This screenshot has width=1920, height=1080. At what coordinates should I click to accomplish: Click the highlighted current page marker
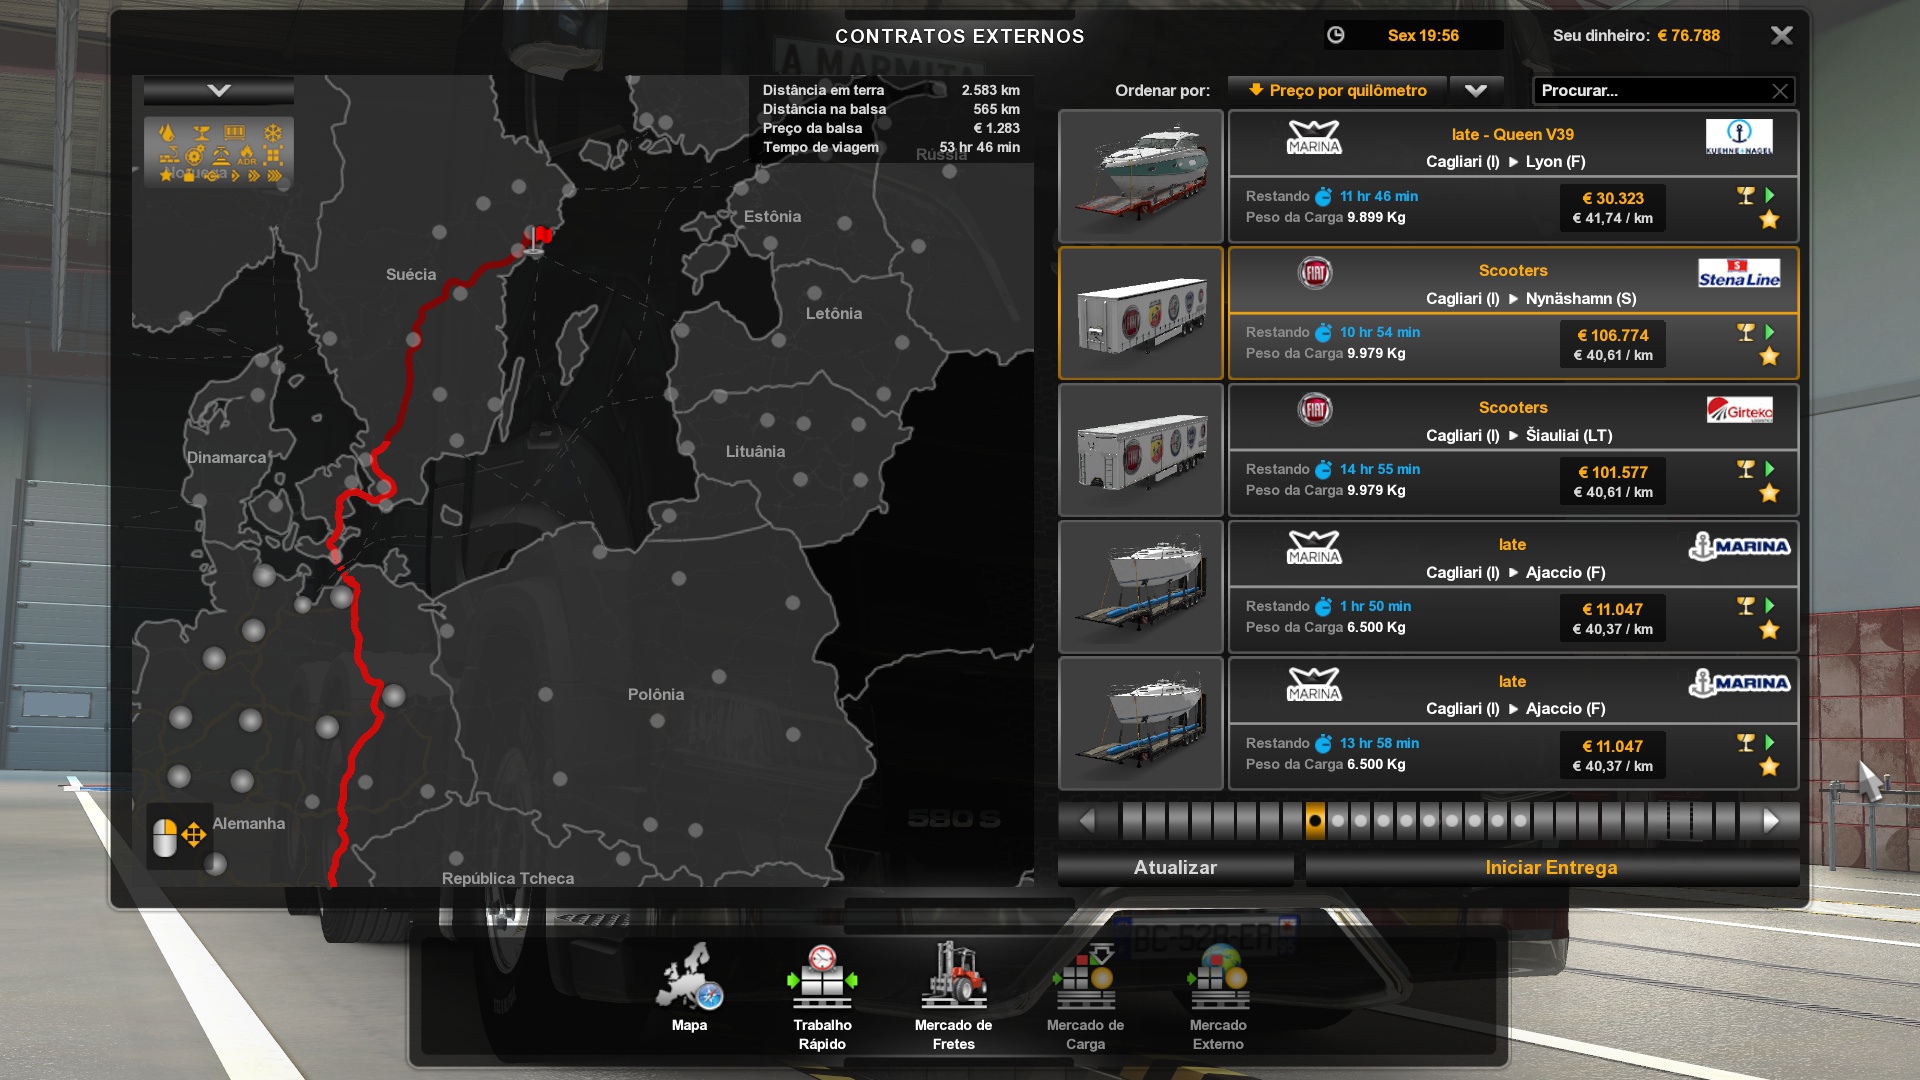tap(1315, 821)
